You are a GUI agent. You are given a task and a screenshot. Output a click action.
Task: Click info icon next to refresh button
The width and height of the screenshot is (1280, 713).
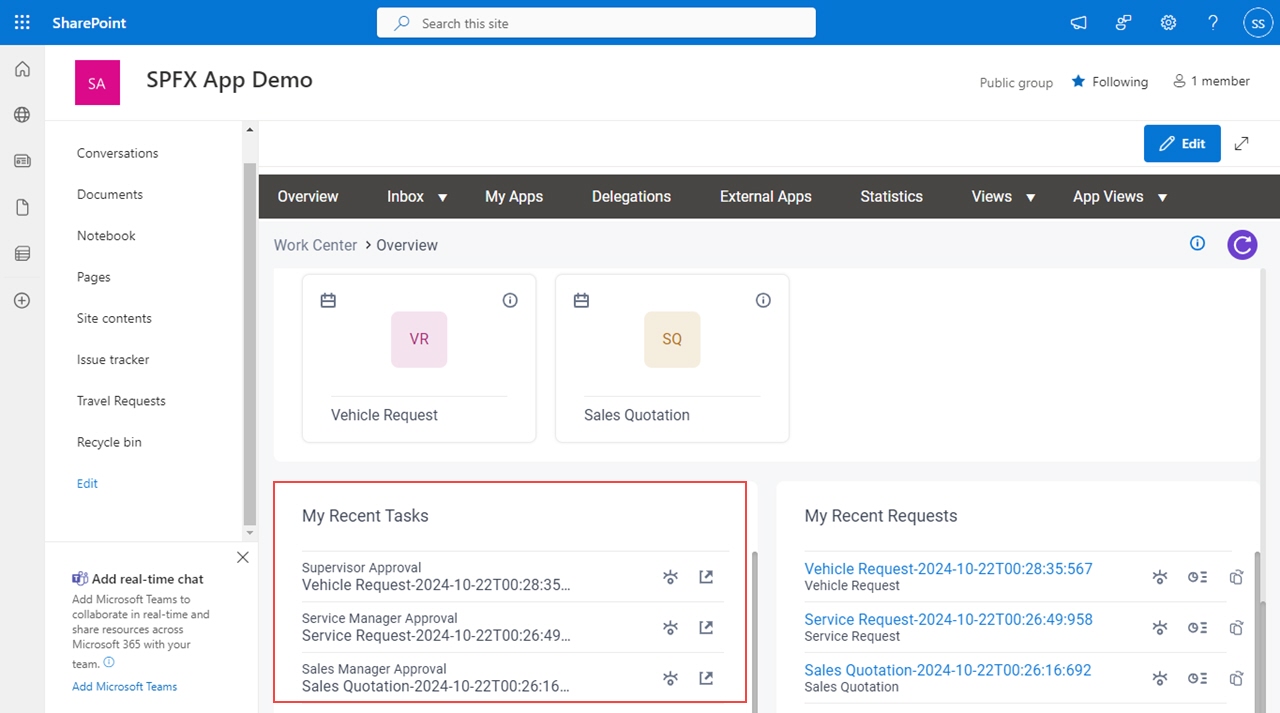(x=1197, y=243)
